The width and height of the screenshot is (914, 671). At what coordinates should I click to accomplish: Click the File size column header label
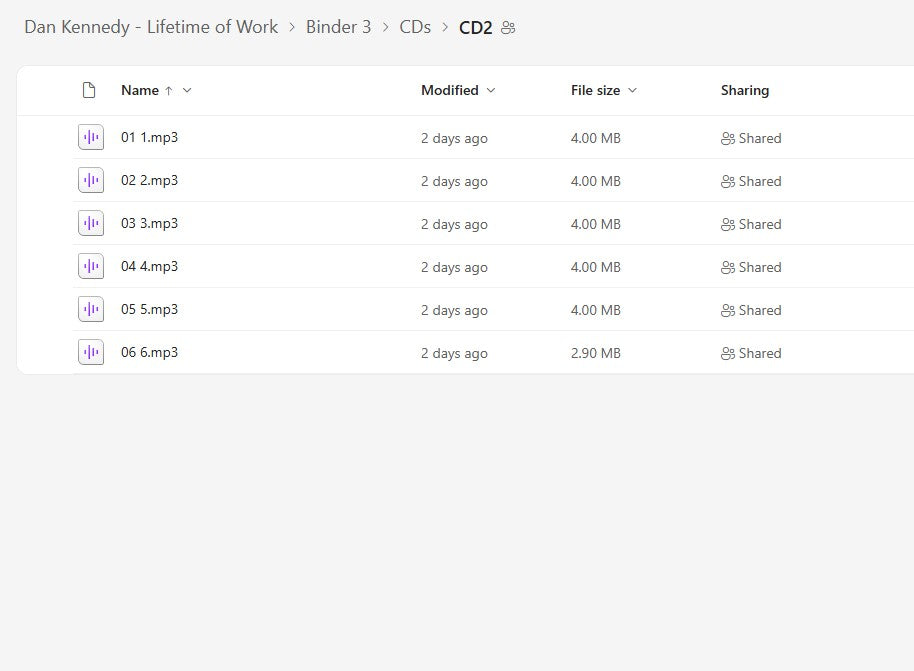pos(595,90)
